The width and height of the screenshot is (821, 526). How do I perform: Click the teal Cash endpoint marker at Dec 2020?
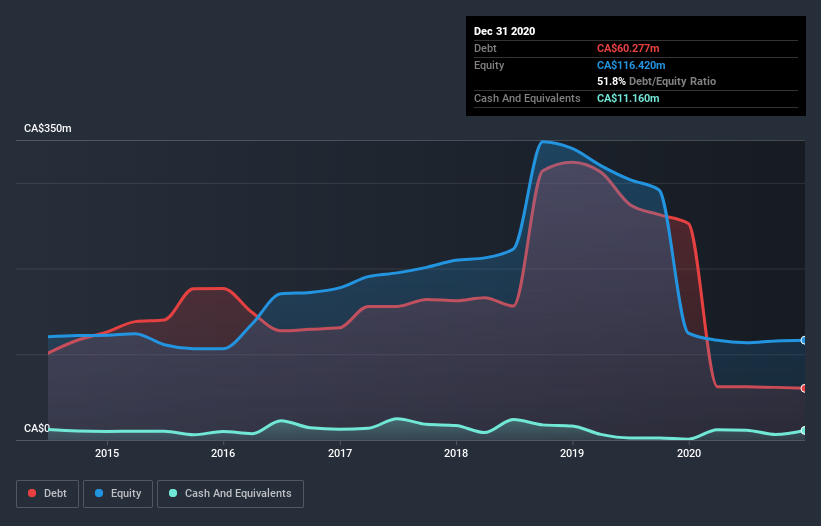[x=804, y=430]
